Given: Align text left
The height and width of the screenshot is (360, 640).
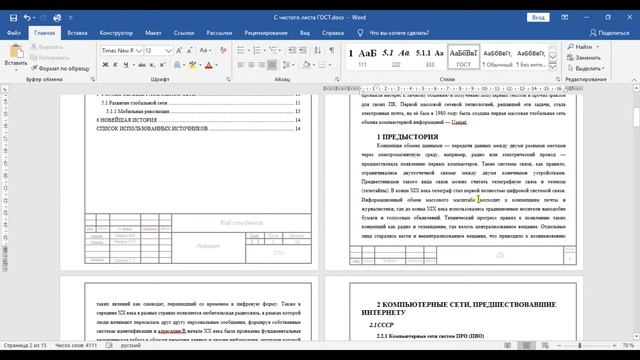Looking at the screenshot, I should 241,65.
